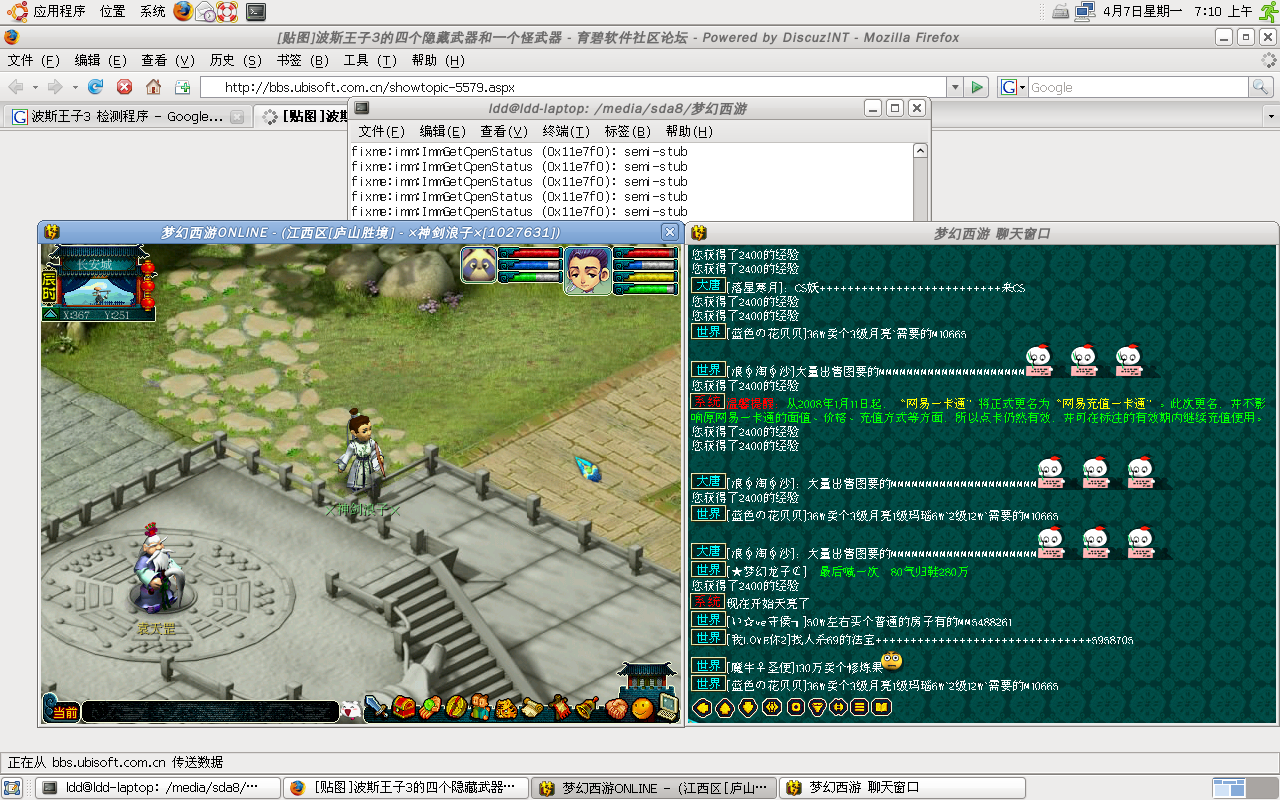Screen dimensions: 1280x800
Task: Click the golden bell icon in game toolbar
Action: point(587,707)
